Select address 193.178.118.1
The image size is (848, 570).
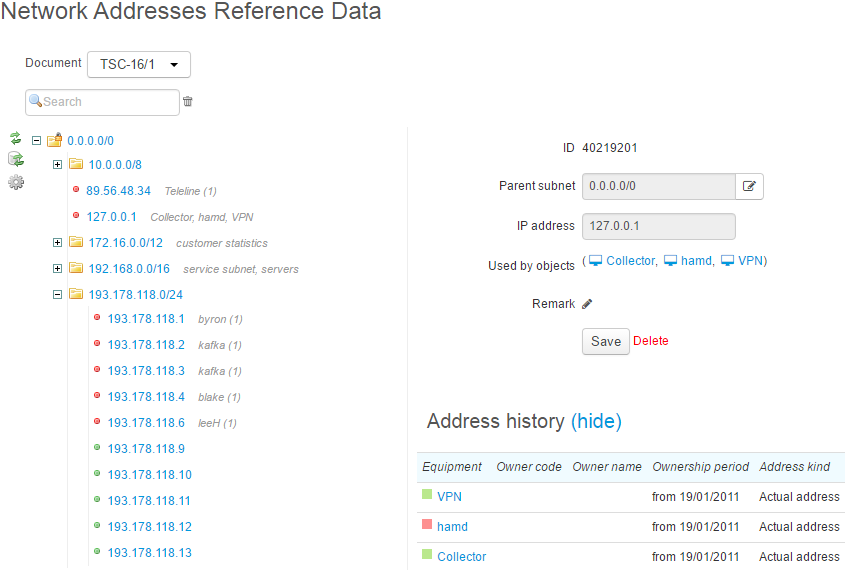146,319
